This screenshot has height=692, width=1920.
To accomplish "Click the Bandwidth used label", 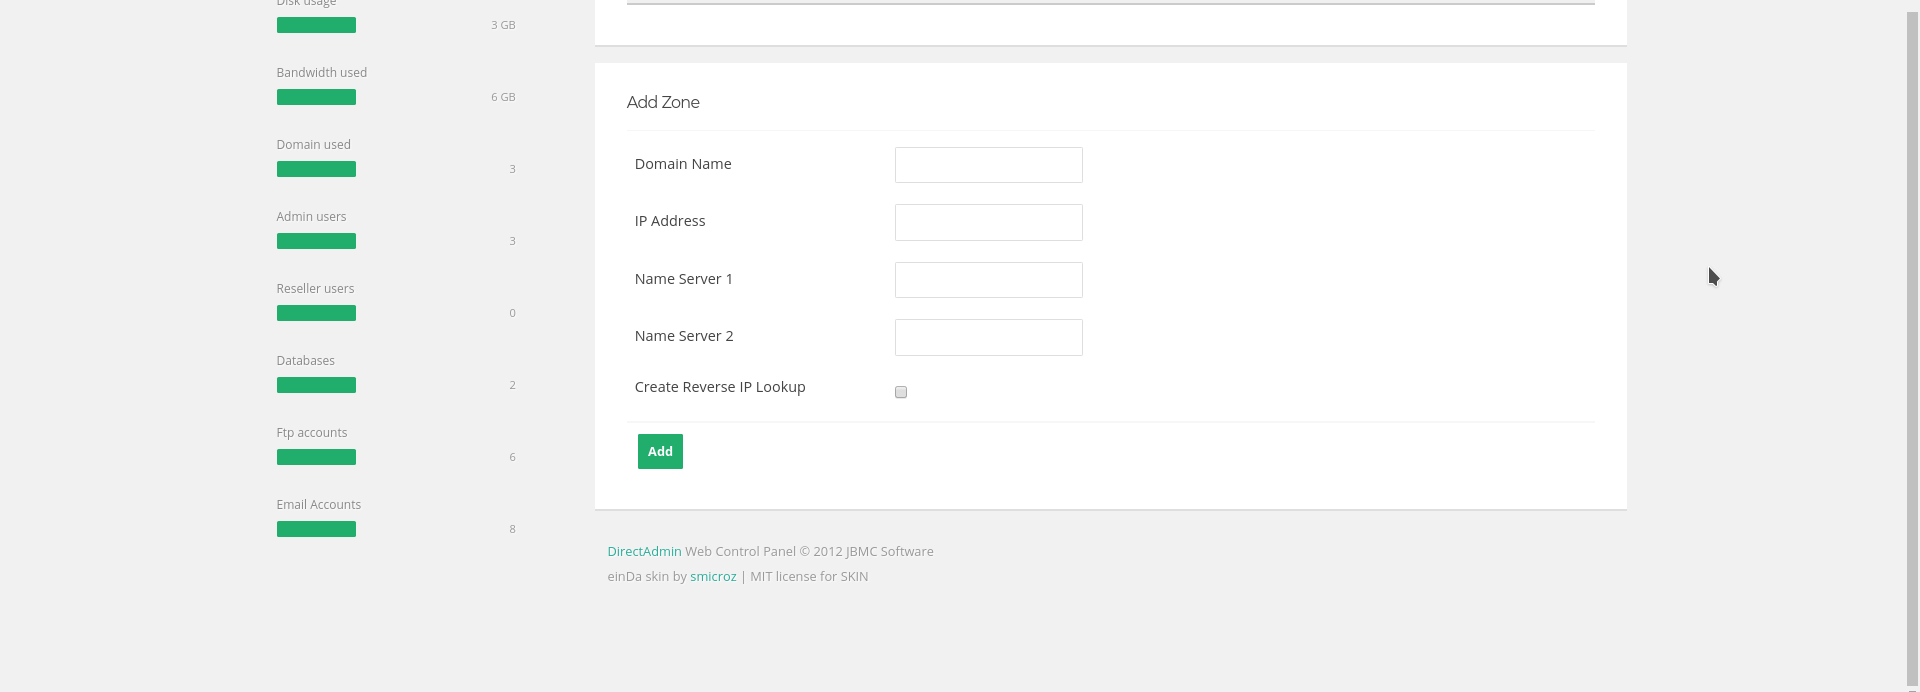I will coord(322,72).
